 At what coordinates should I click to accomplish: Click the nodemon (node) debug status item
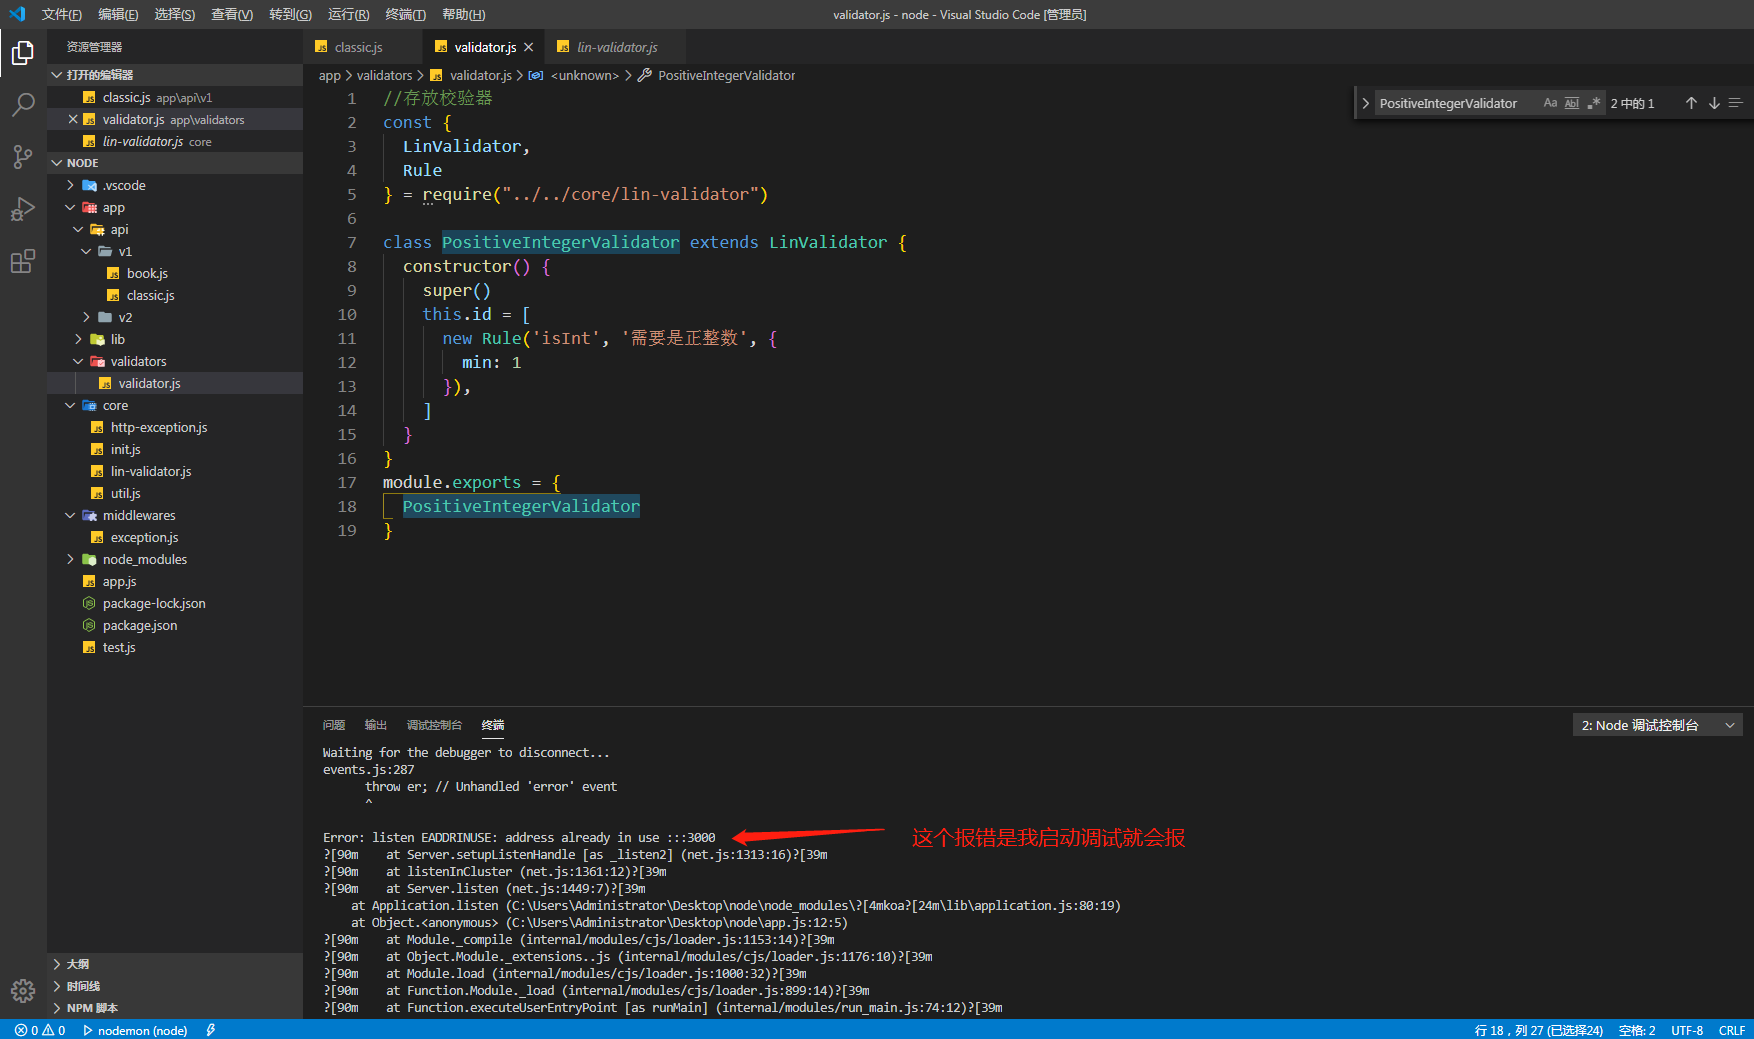135,1030
